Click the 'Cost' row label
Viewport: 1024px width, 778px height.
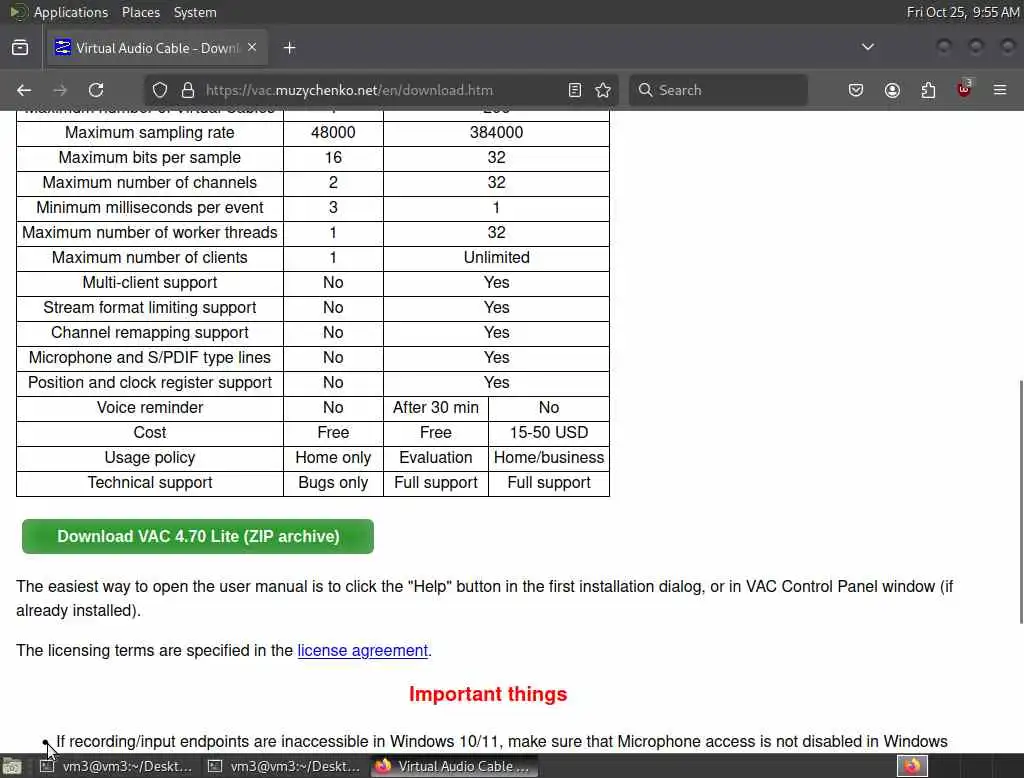click(150, 432)
